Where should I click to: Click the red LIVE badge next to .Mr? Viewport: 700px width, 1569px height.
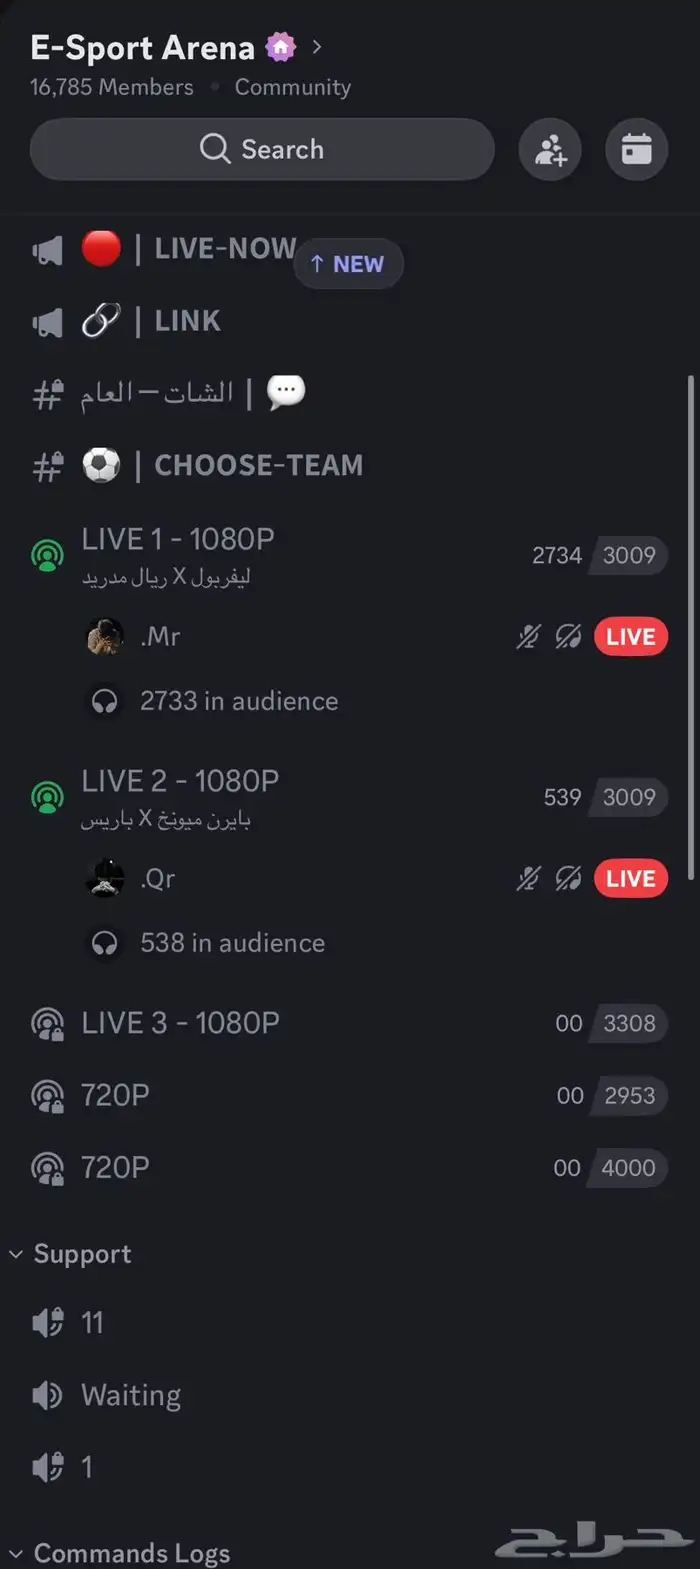coord(631,637)
